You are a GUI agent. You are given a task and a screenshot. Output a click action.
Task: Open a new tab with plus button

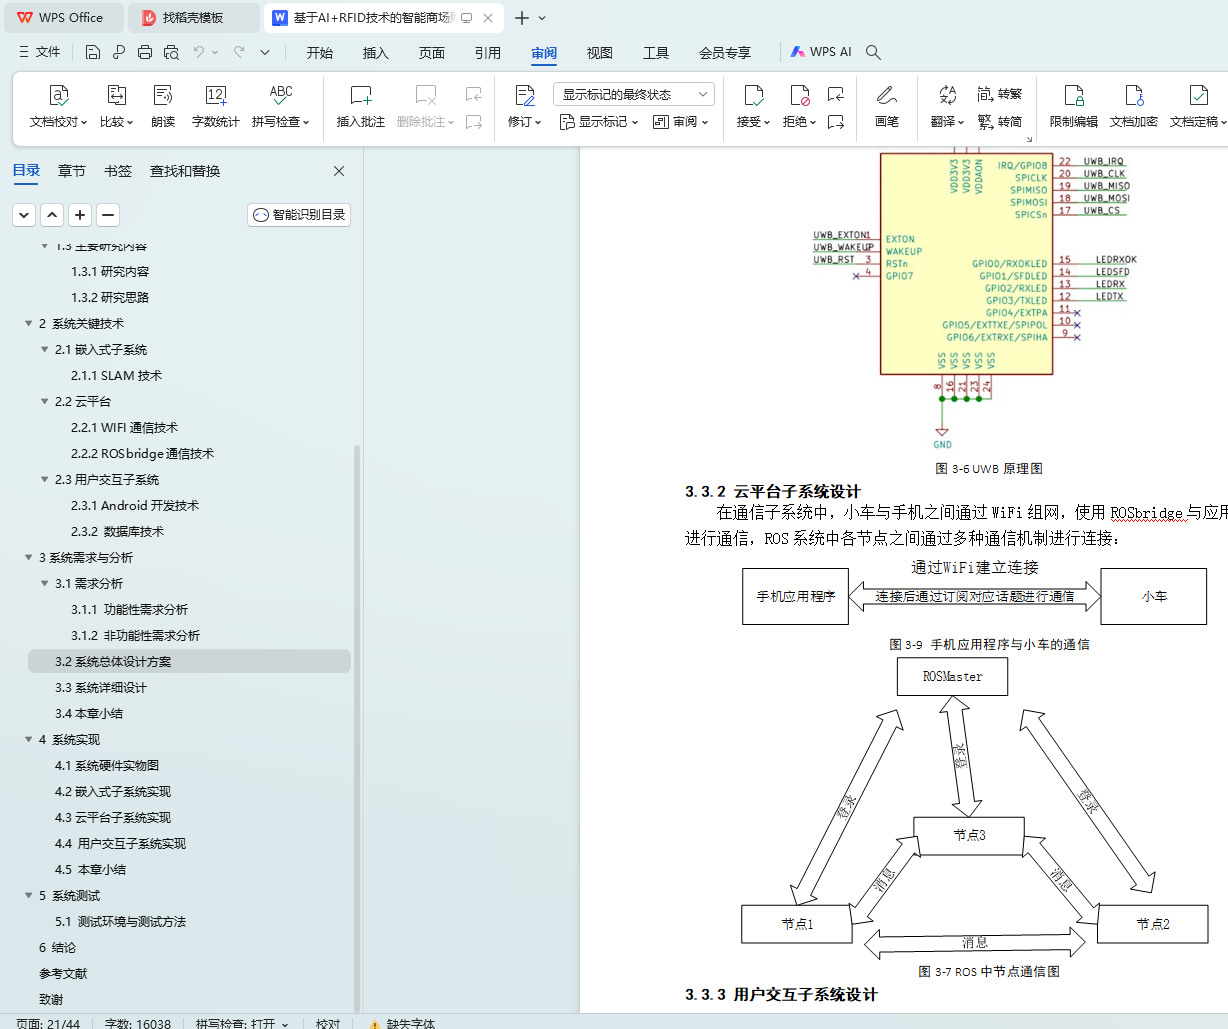[521, 18]
